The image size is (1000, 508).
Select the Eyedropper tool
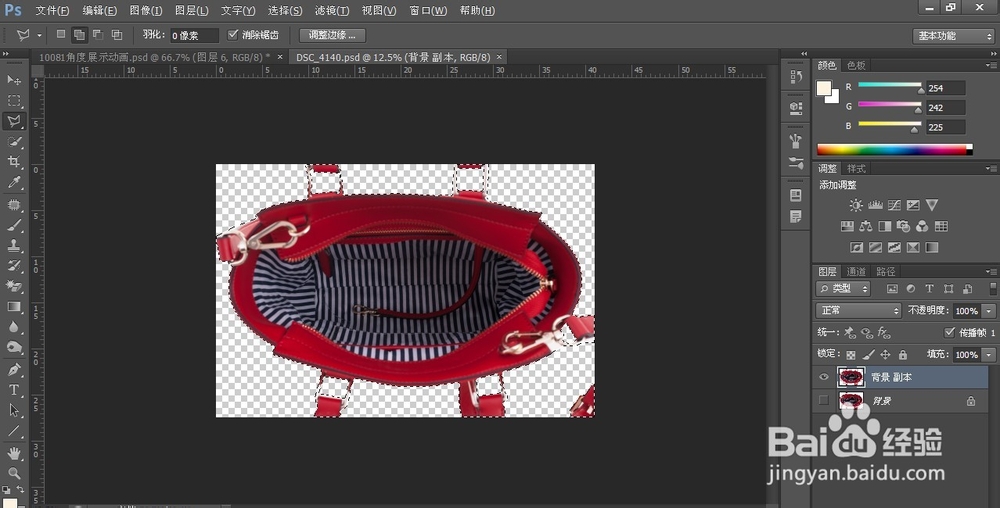[14, 183]
